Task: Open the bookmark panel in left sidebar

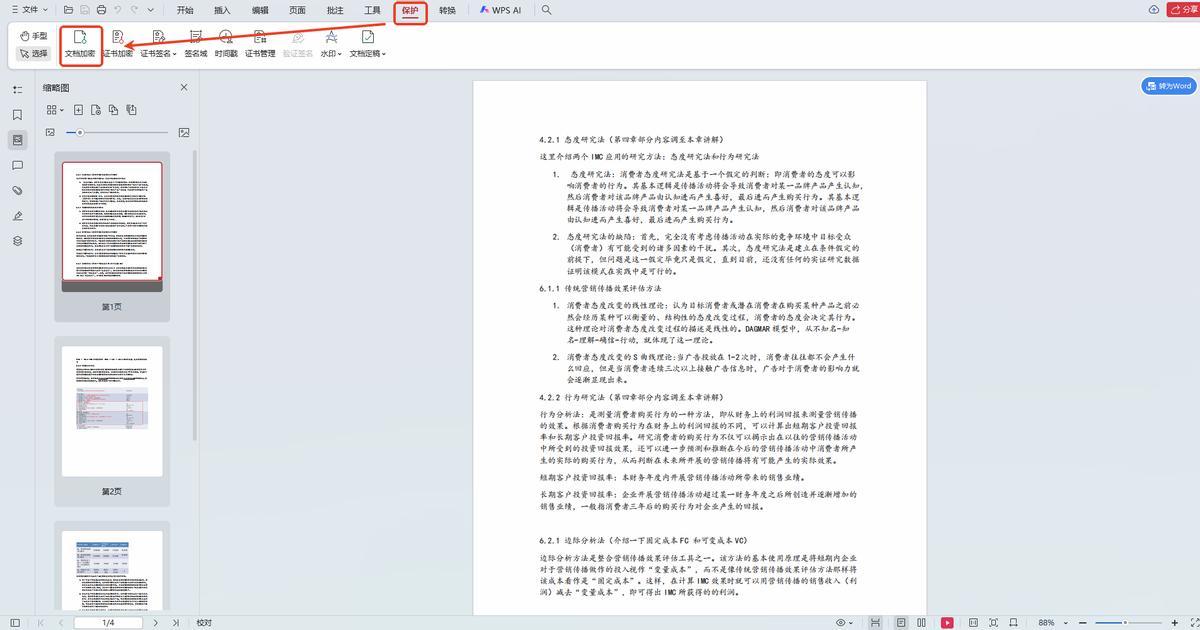Action: [x=17, y=115]
